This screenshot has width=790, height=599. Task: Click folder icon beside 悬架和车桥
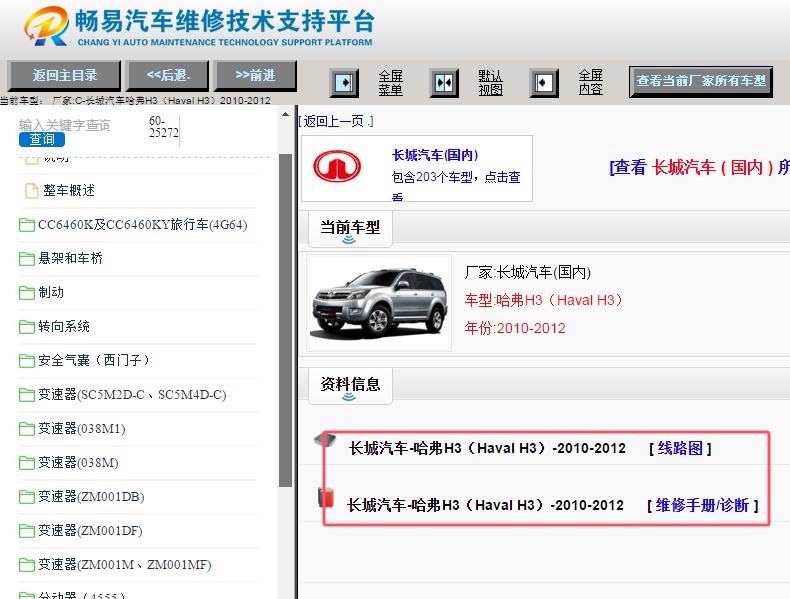27,259
